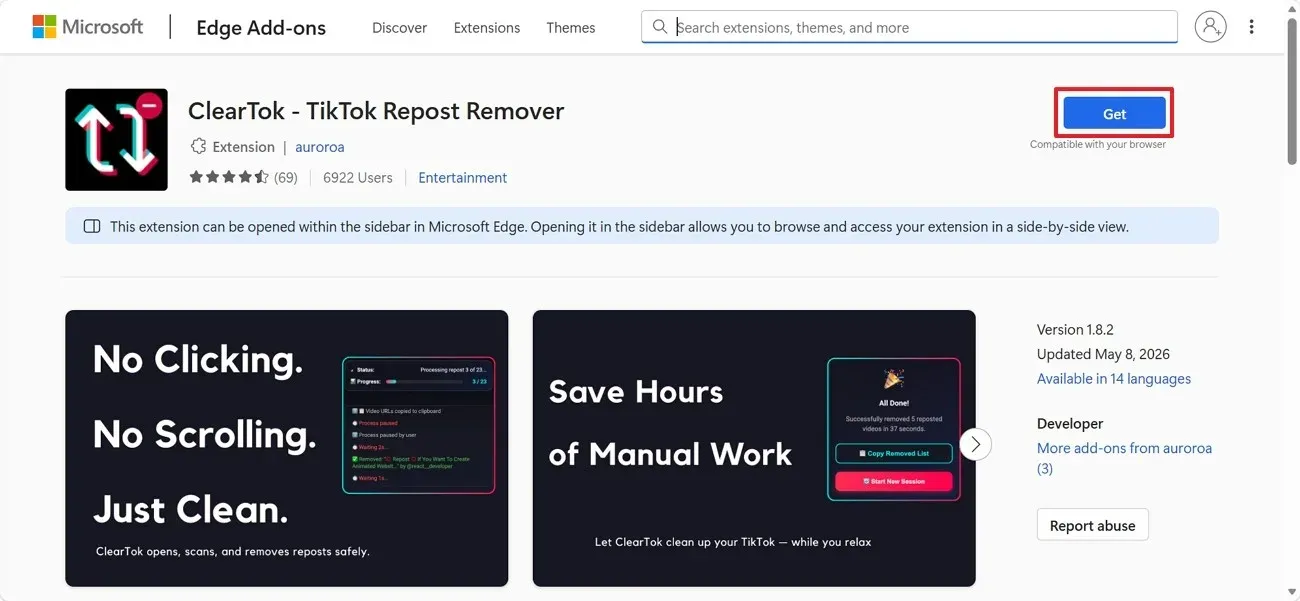Go to the Extensions tab
Screen dimensions: 1300x601
486,28
